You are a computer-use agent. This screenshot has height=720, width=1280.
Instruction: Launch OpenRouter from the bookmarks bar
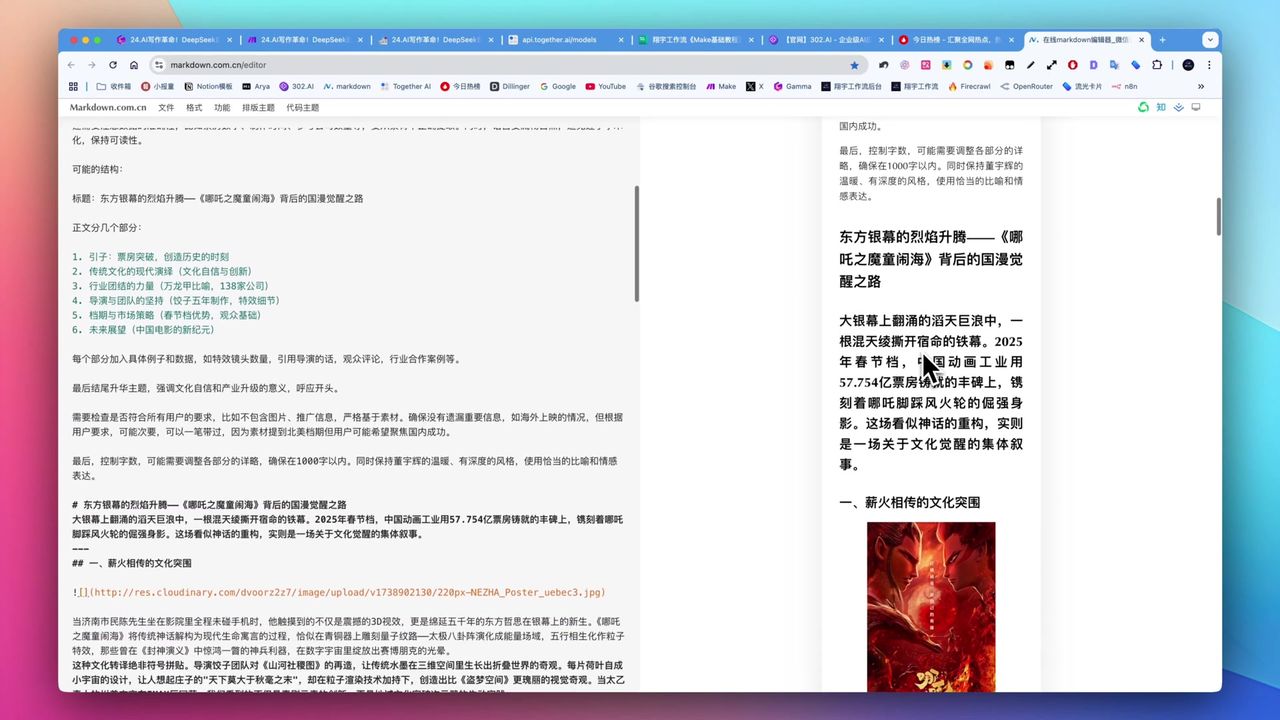(x=1030, y=86)
